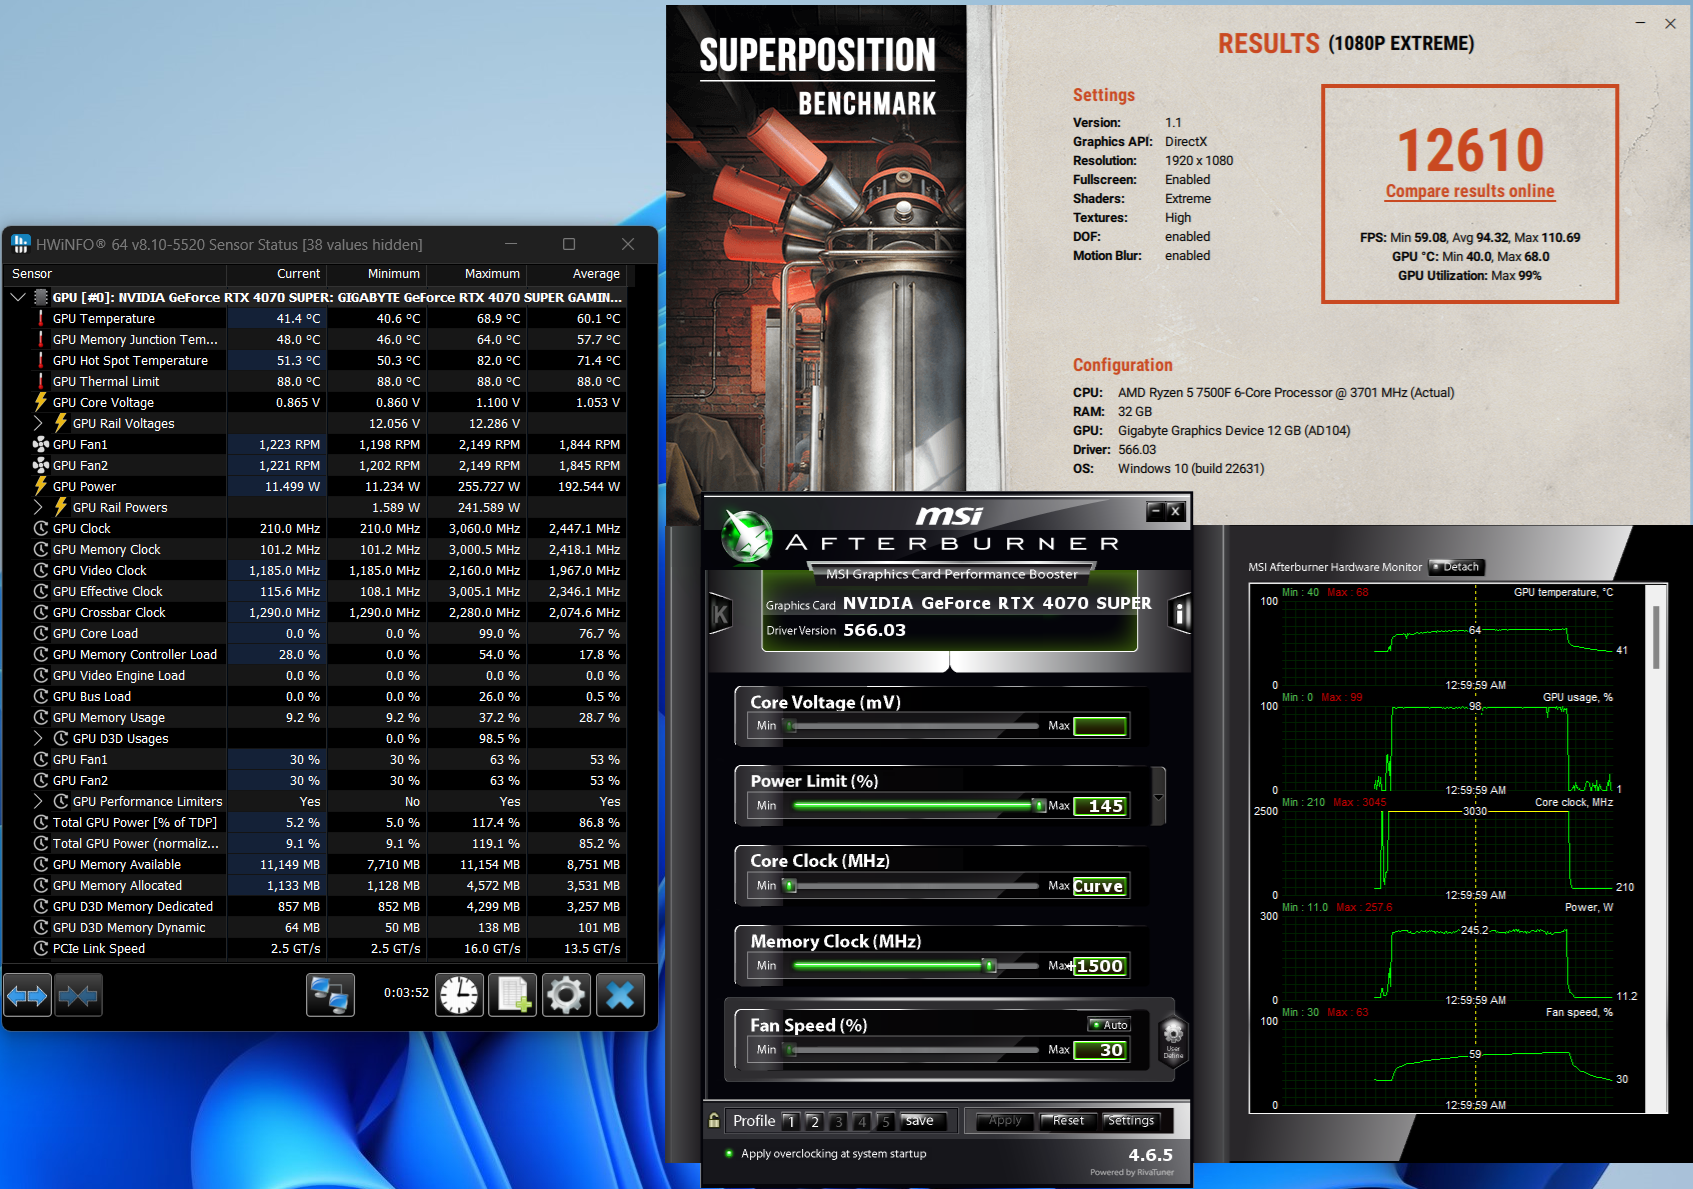
Task: Click the Memory Clock value field showing 1500
Action: (x=1100, y=966)
